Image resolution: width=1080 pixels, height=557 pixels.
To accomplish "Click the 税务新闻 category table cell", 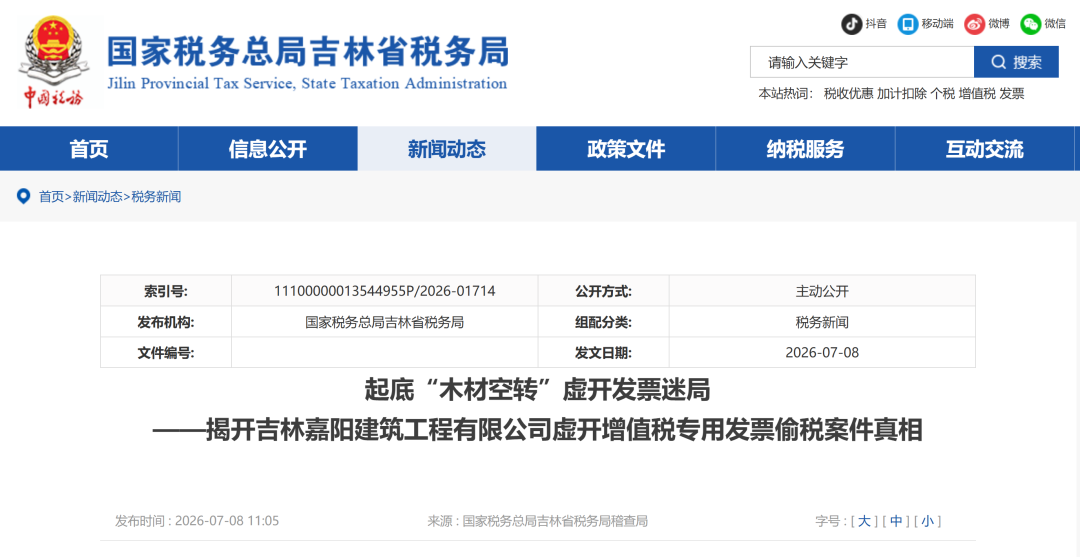I will [x=822, y=322].
